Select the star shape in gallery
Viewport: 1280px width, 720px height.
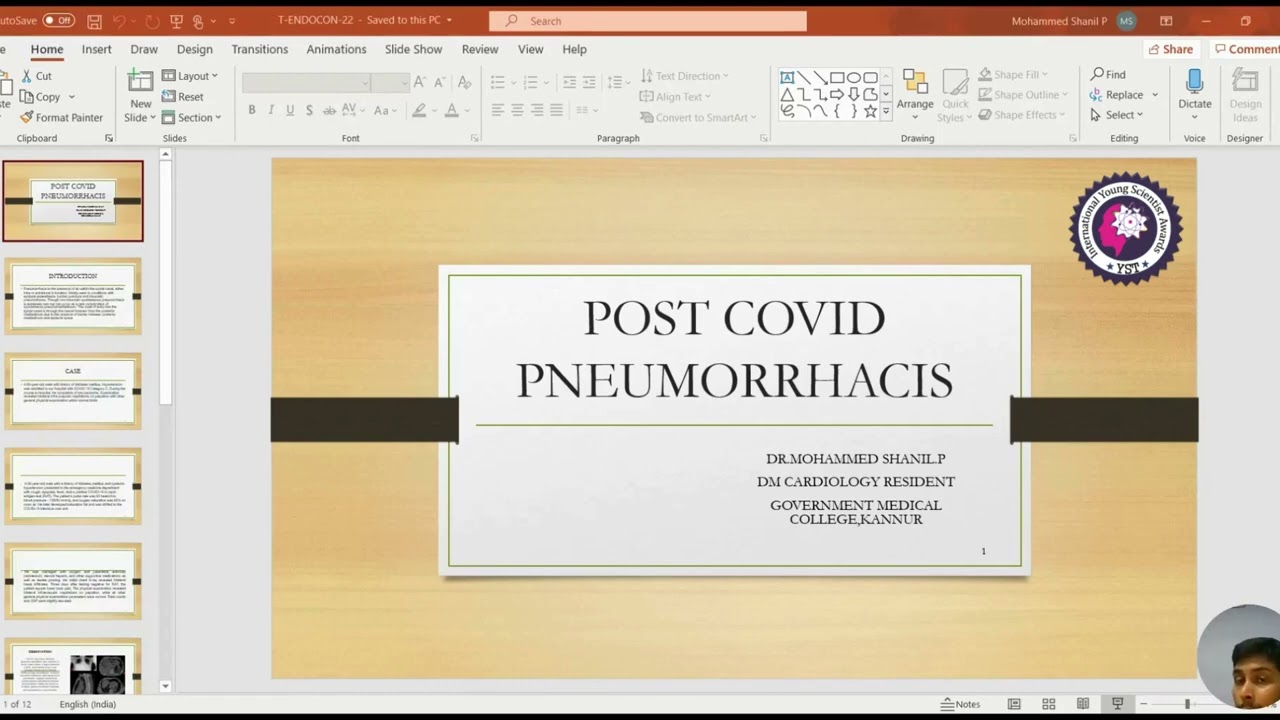point(870,111)
